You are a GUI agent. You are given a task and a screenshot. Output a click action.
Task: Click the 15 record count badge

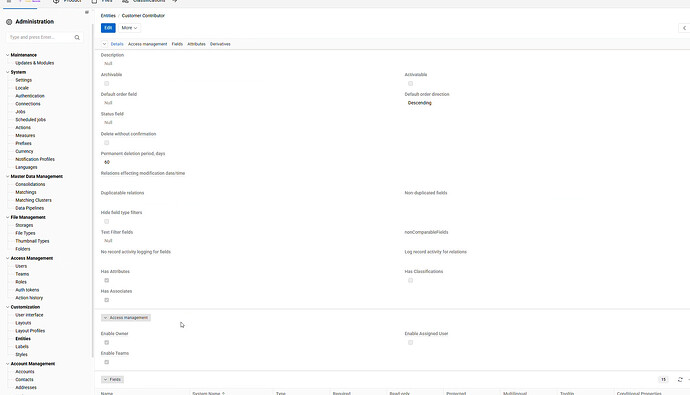[x=663, y=380]
